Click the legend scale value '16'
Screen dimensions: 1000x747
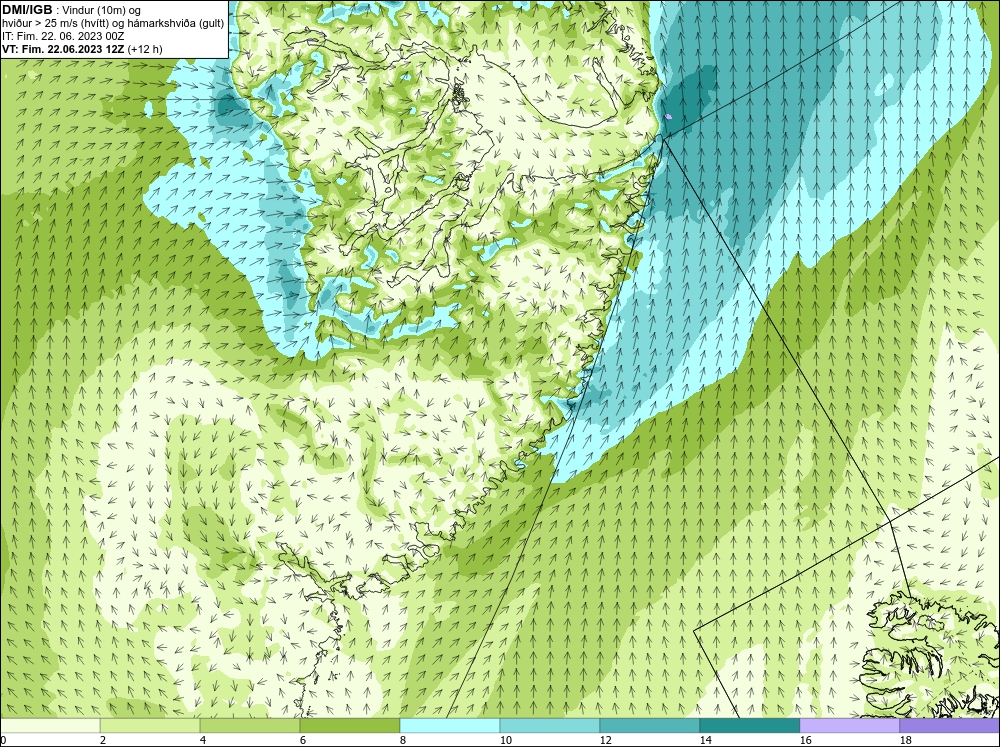click(805, 740)
